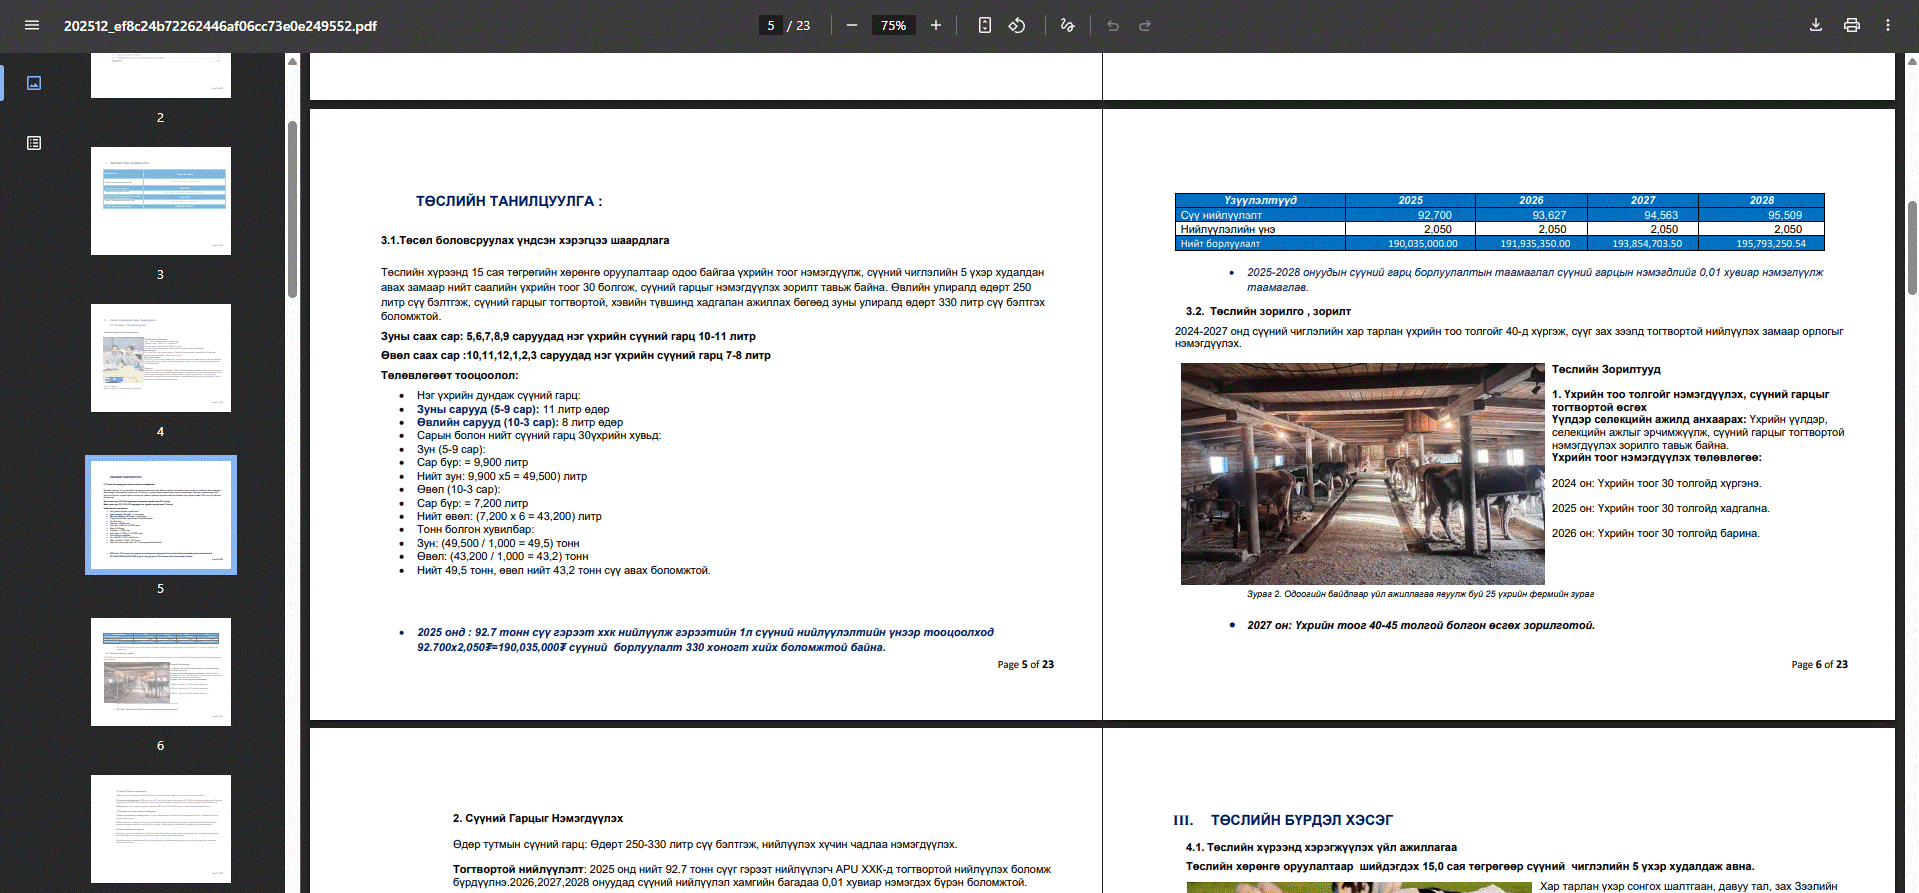Open page 6 thumbnail
Image resolution: width=1919 pixels, height=893 pixels.
161,672
